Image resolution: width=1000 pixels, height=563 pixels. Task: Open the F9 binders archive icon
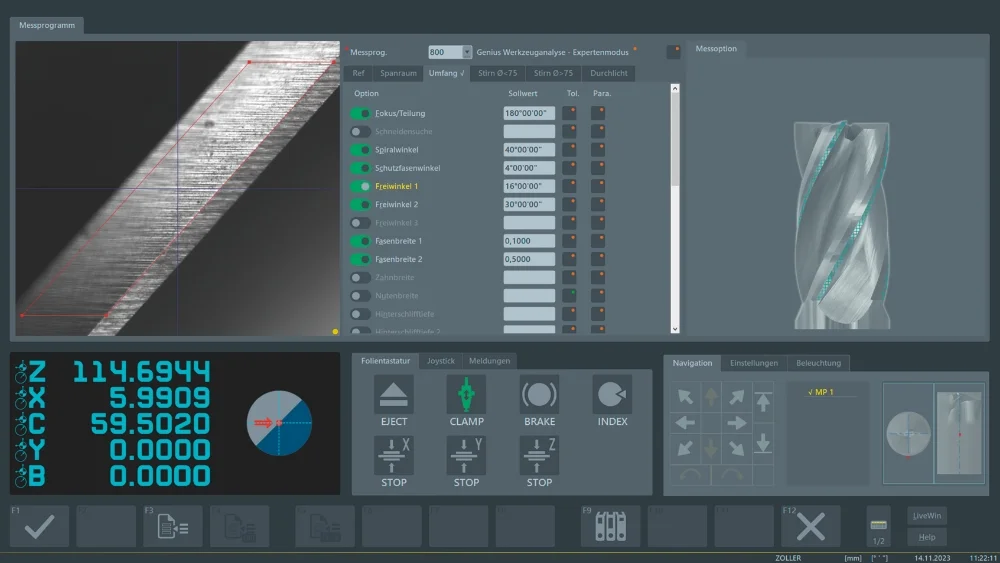[610, 526]
